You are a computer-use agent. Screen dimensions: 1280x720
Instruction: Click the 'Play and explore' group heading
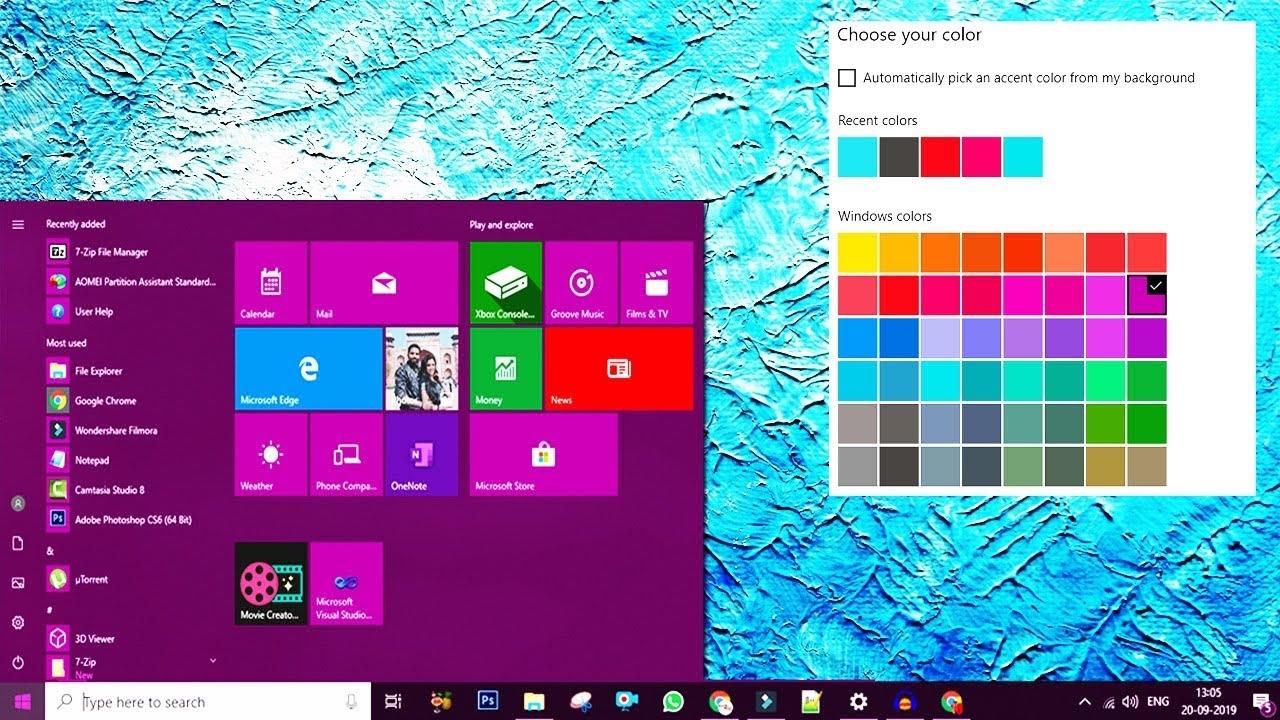[501, 225]
